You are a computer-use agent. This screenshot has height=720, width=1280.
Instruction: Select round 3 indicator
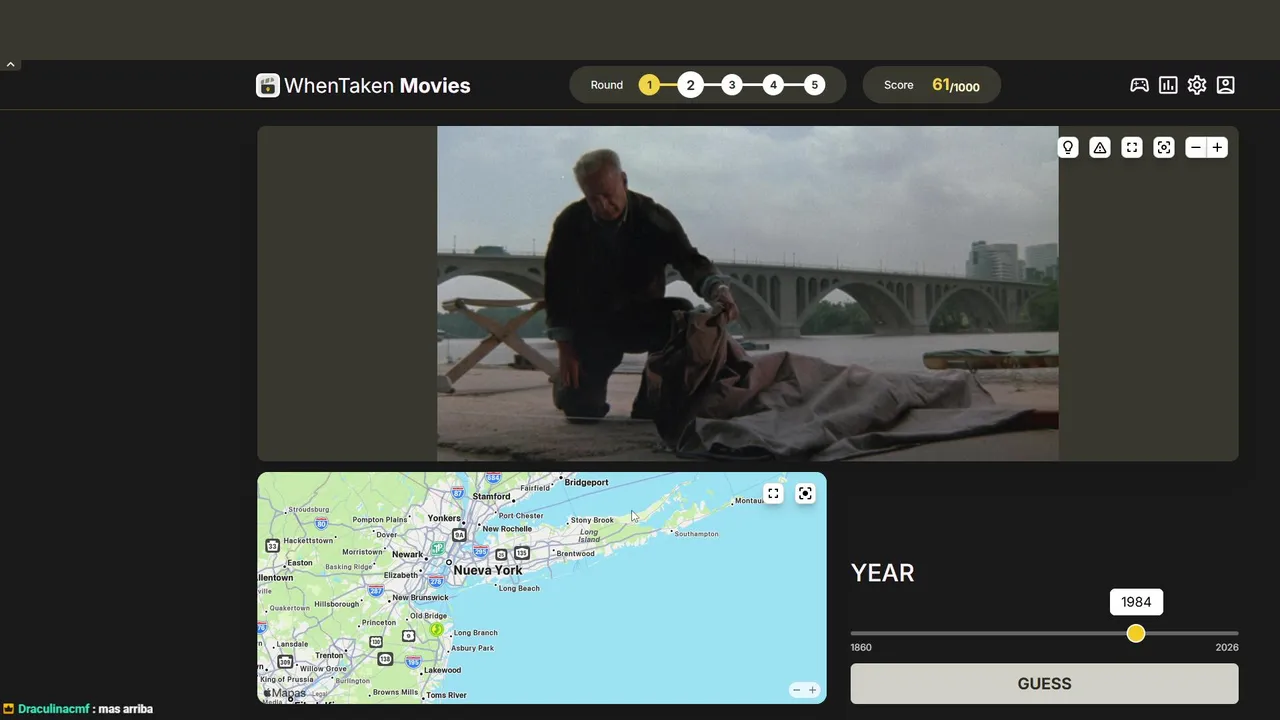point(732,85)
